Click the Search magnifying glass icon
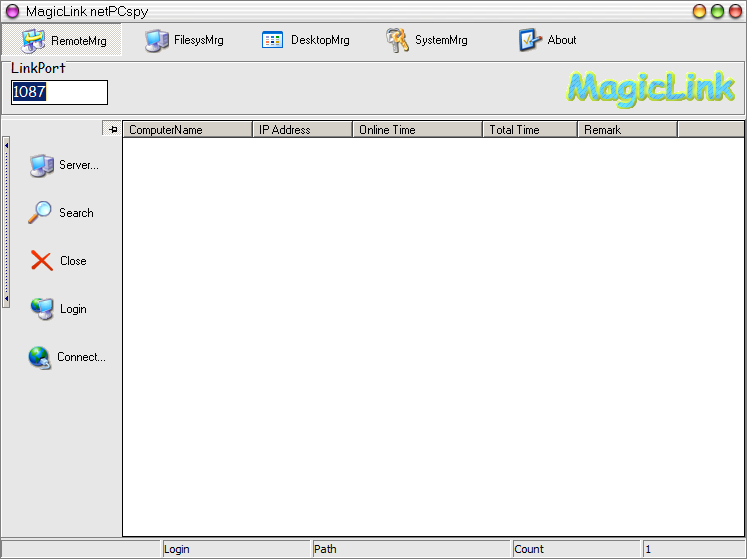The image size is (747, 559). coord(40,213)
